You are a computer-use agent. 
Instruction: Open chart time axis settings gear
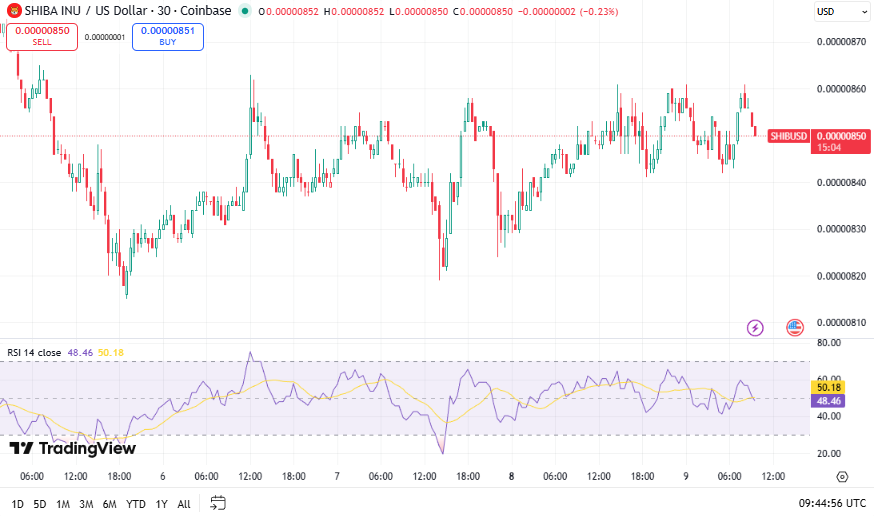(x=842, y=476)
